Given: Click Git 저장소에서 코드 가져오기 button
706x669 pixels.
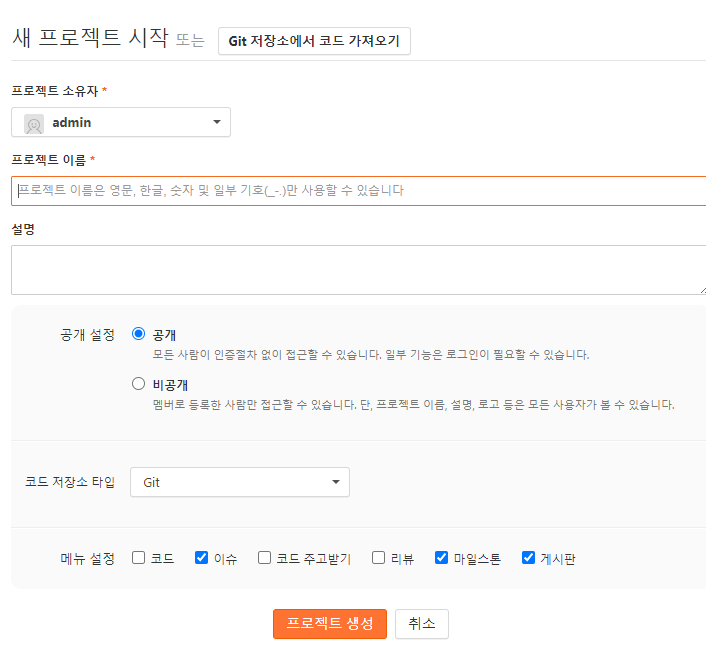Looking at the screenshot, I should (314, 41).
